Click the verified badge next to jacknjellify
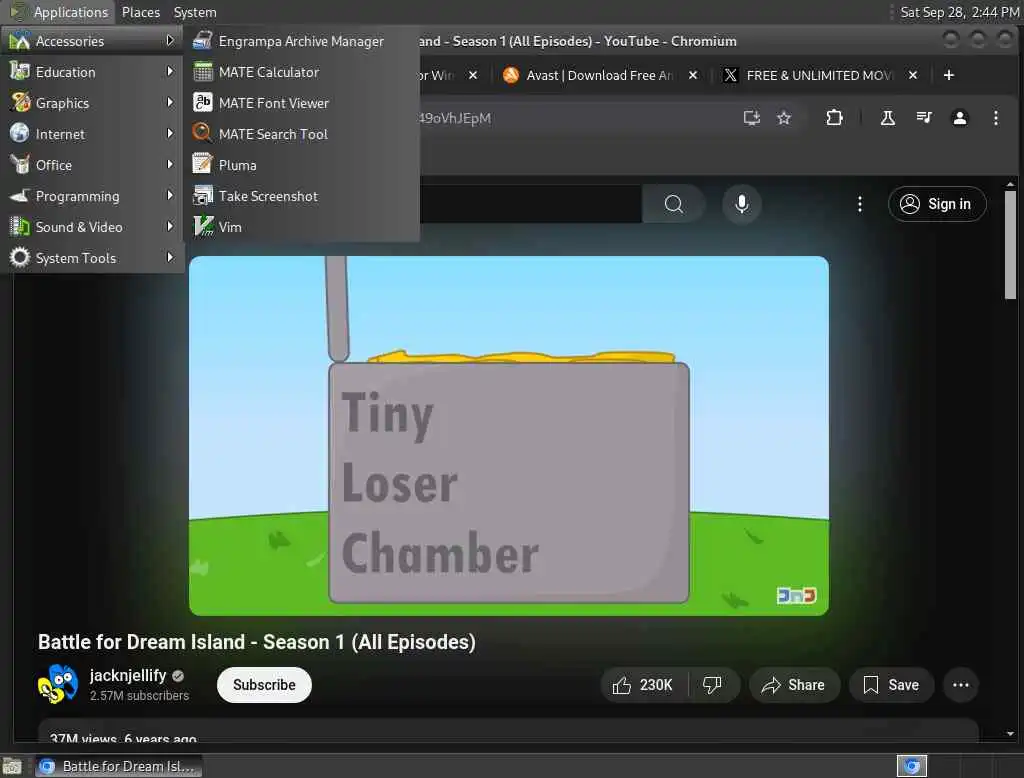 coord(178,676)
